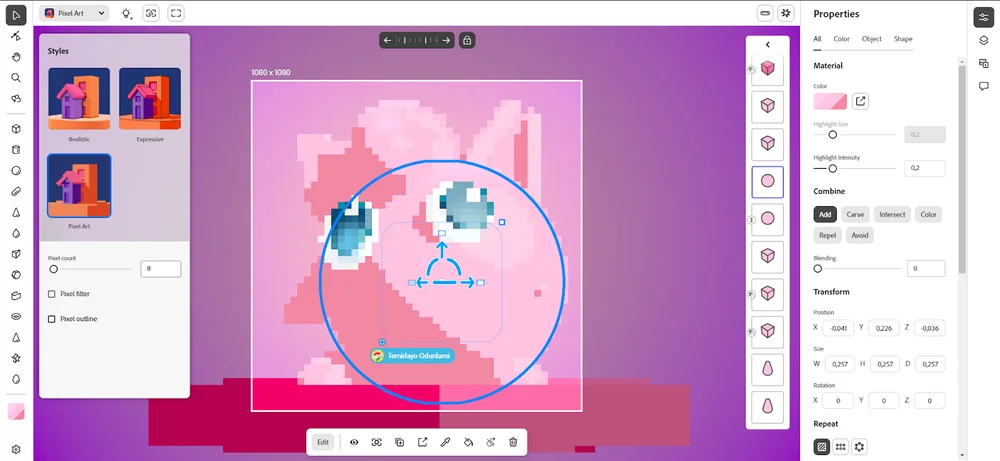This screenshot has width=1000, height=461.
Task: Add a cylinder shape from left toolbar
Action: coord(16,150)
